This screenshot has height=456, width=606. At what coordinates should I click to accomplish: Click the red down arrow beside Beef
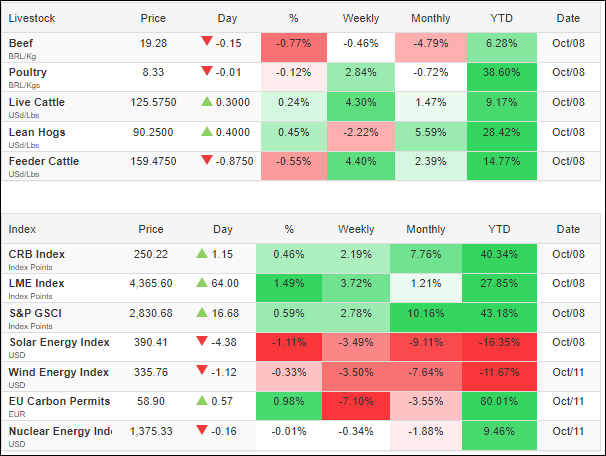point(207,42)
